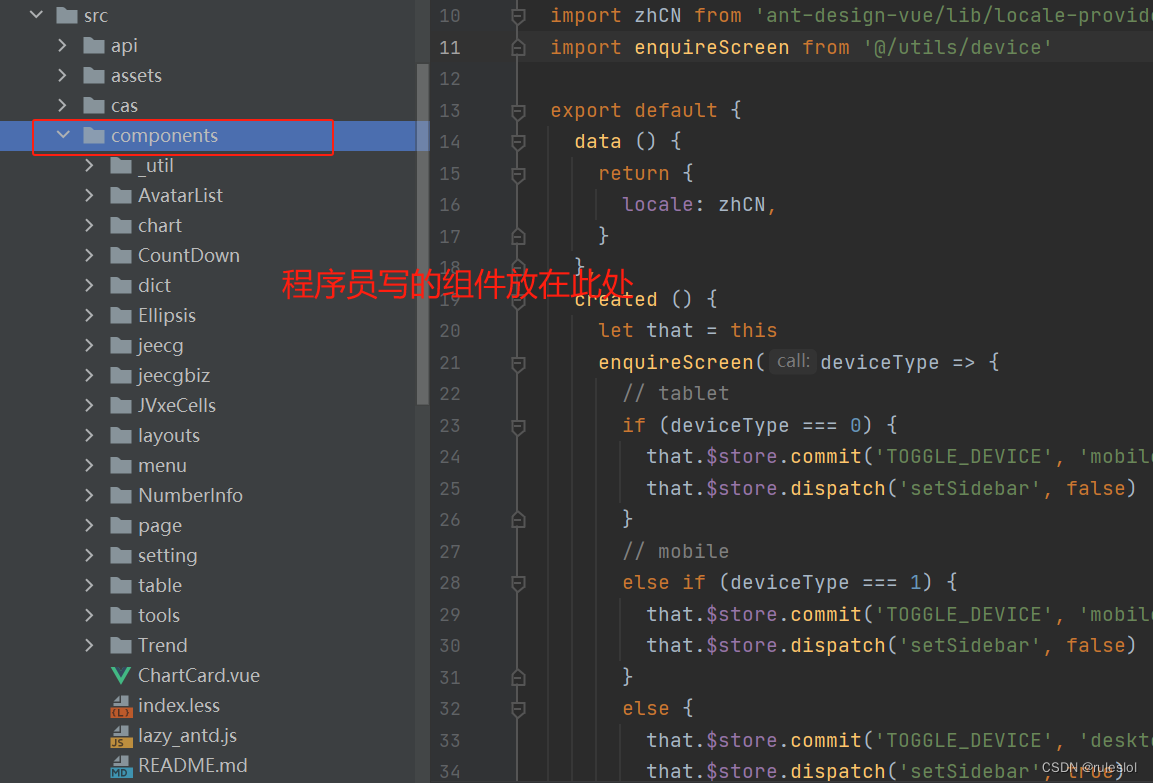The image size is (1153, 783).
Task: Expand the layouts folder chevron
Action: coord(88,435)
